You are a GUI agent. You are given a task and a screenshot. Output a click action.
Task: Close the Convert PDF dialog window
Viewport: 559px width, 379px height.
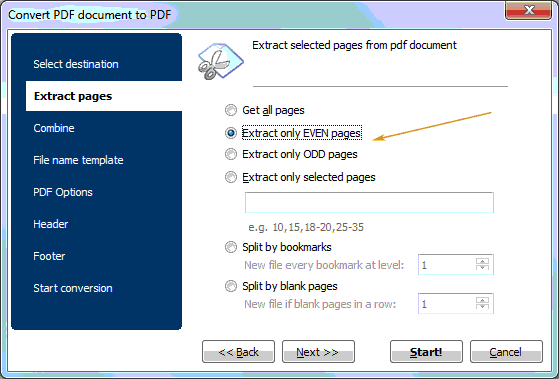pyautogui.click(x=529, y=10)
